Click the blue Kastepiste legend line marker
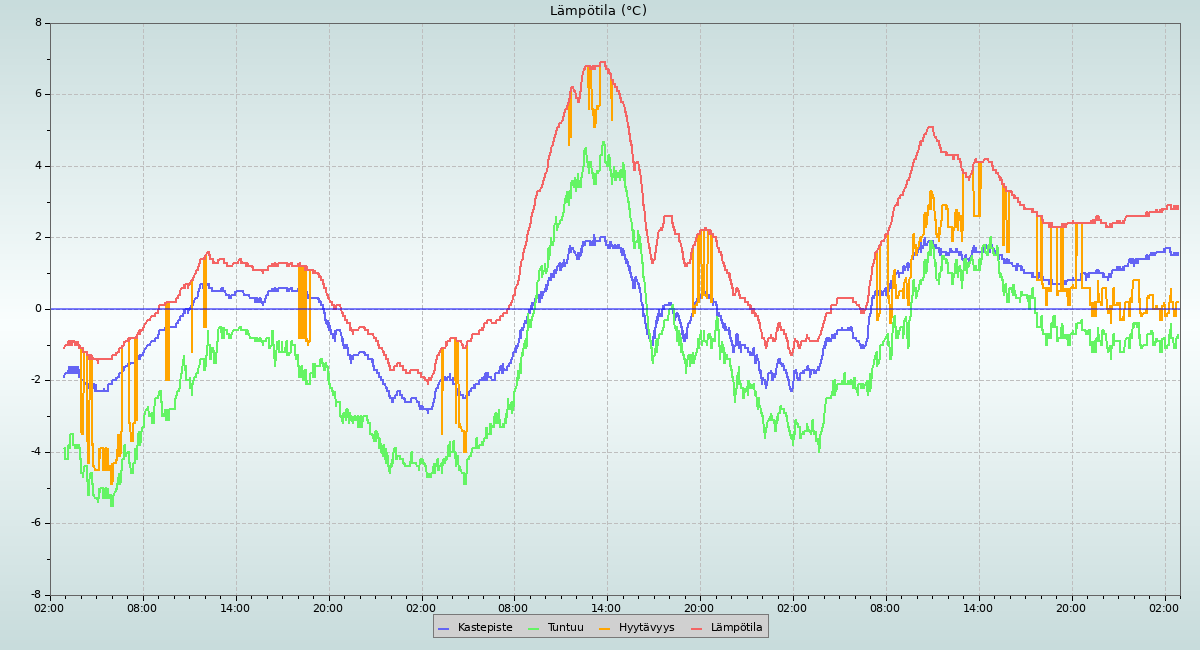 point(444,628)
